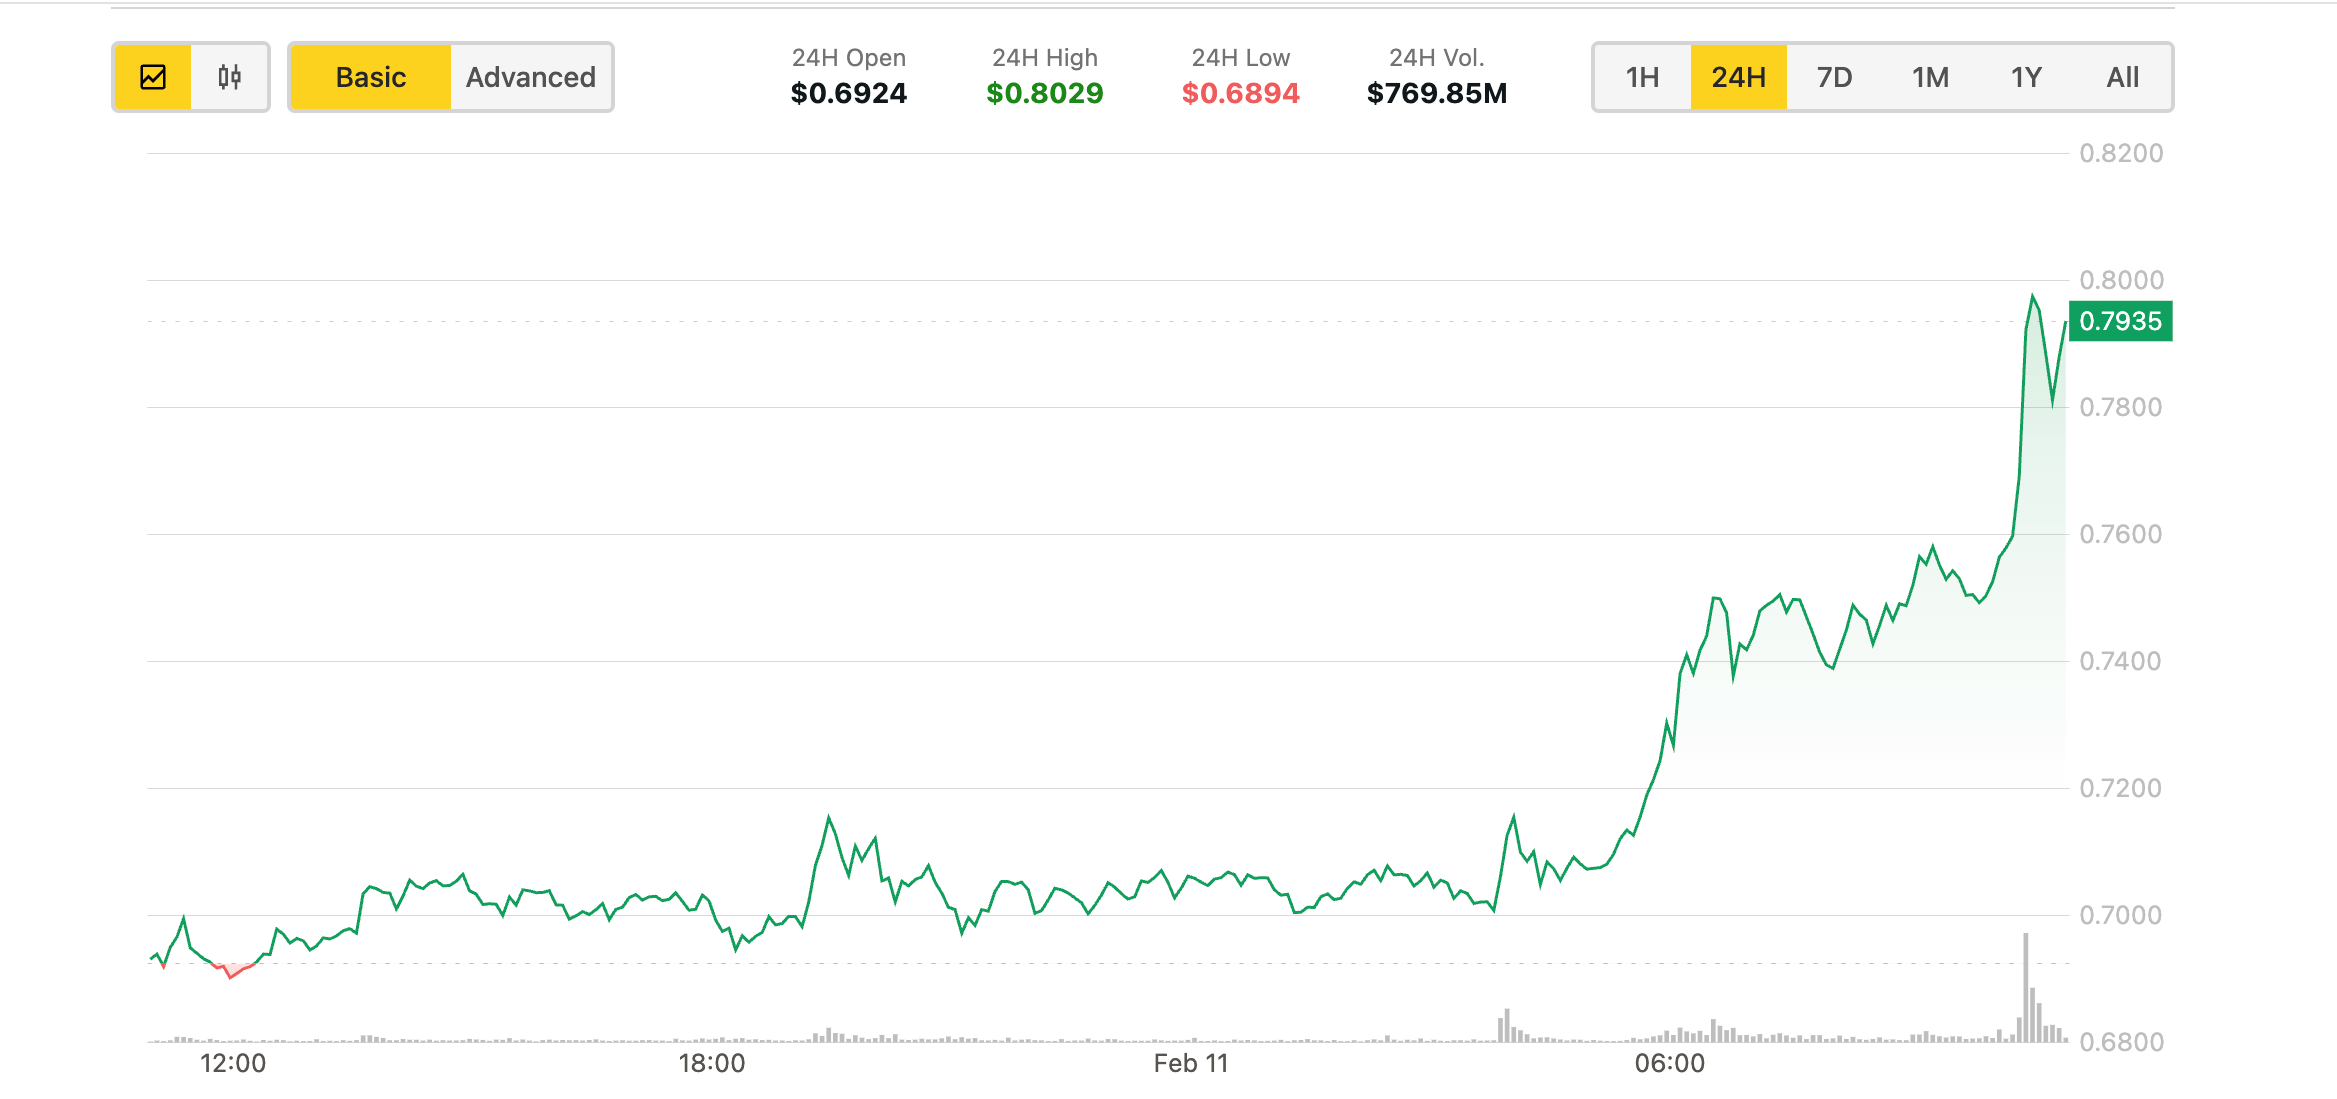
Task: Switch to Advanced charting mode
Action: point(528,76)
